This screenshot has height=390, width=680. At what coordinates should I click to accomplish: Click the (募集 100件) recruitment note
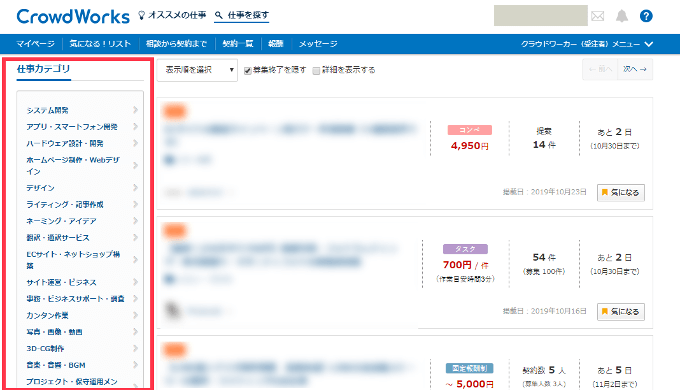[x=544, y=272]
